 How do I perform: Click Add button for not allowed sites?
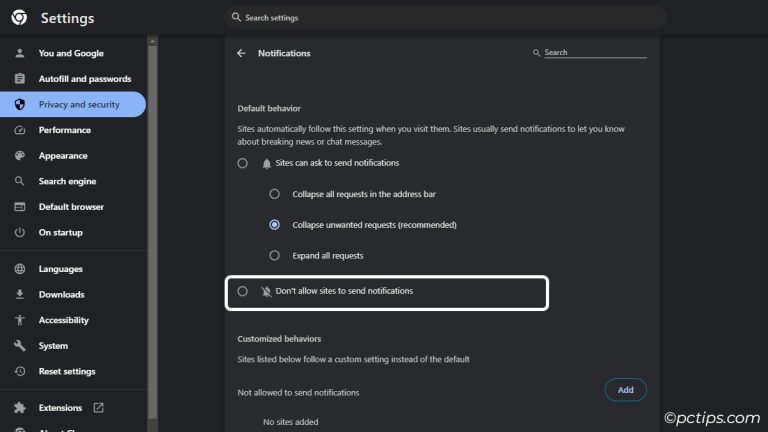click(x=625, y=390)
